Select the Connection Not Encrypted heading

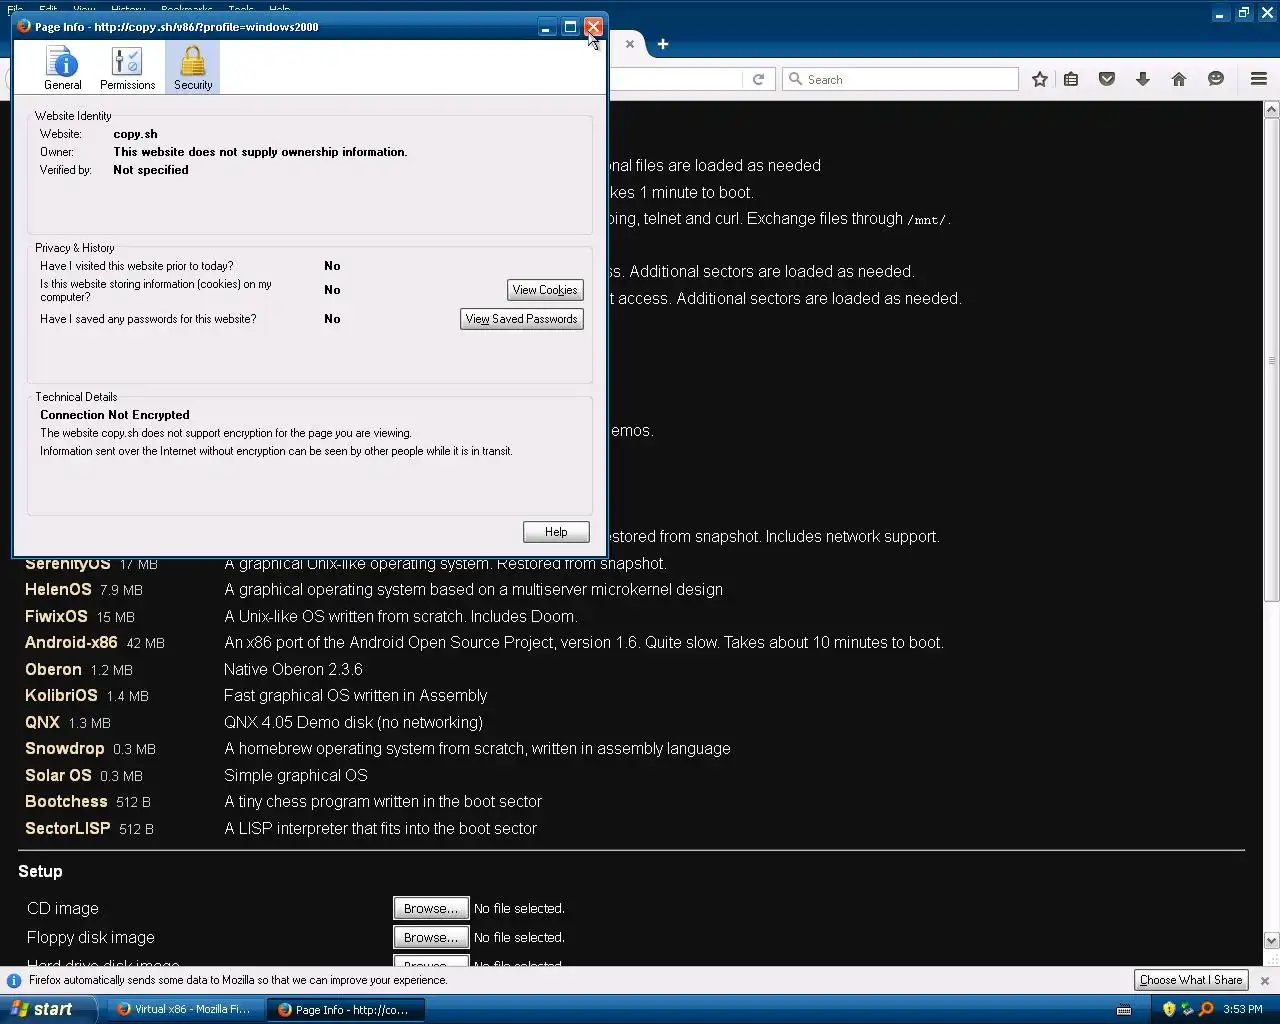(115, 415)
